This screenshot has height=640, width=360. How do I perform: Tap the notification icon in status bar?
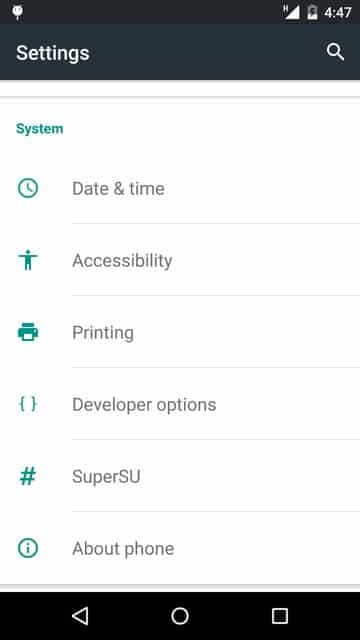point(18,12)
